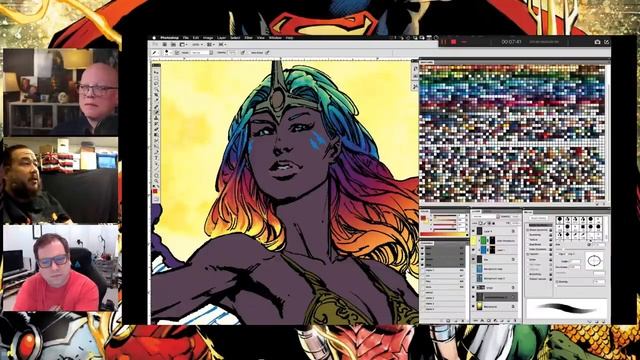Image resolution: width=640 pixels, height=360 pixels.
Task: Open the Screen Mode dropdown
Action: [222, 44]
